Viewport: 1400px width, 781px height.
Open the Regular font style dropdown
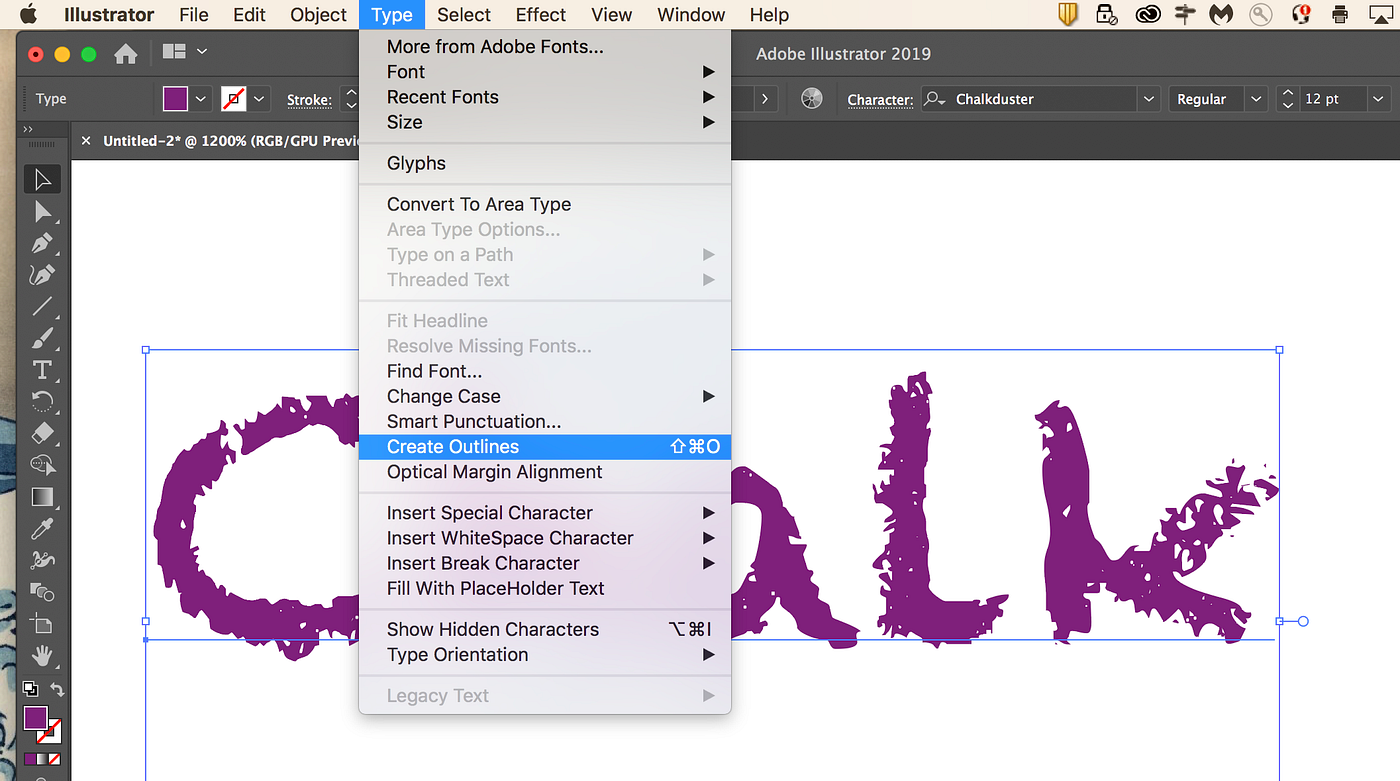pyautogui.click(x=1256, y=99)
